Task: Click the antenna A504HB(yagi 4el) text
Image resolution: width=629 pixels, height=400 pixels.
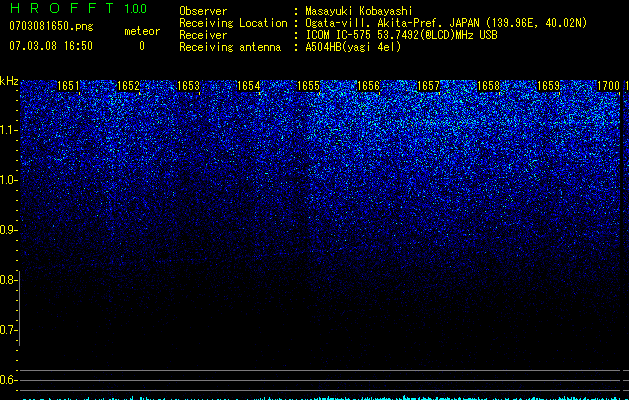Action: pyautogui.click(x=353, y=47)
